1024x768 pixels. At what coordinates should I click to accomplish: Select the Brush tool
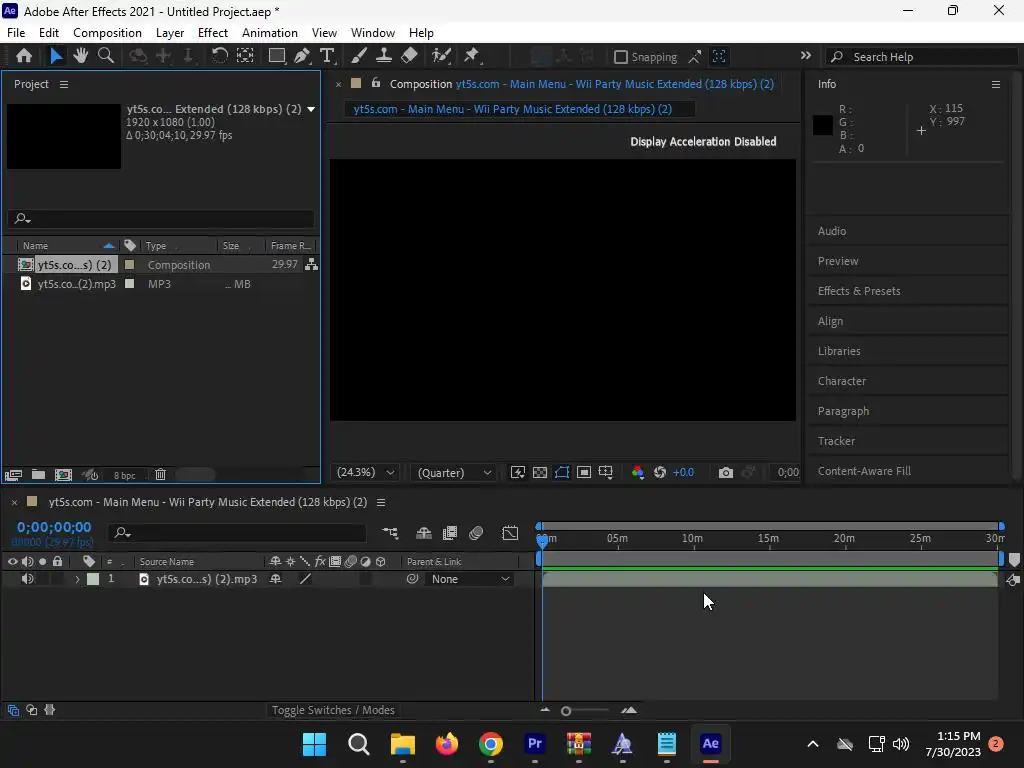click(359, 56)
